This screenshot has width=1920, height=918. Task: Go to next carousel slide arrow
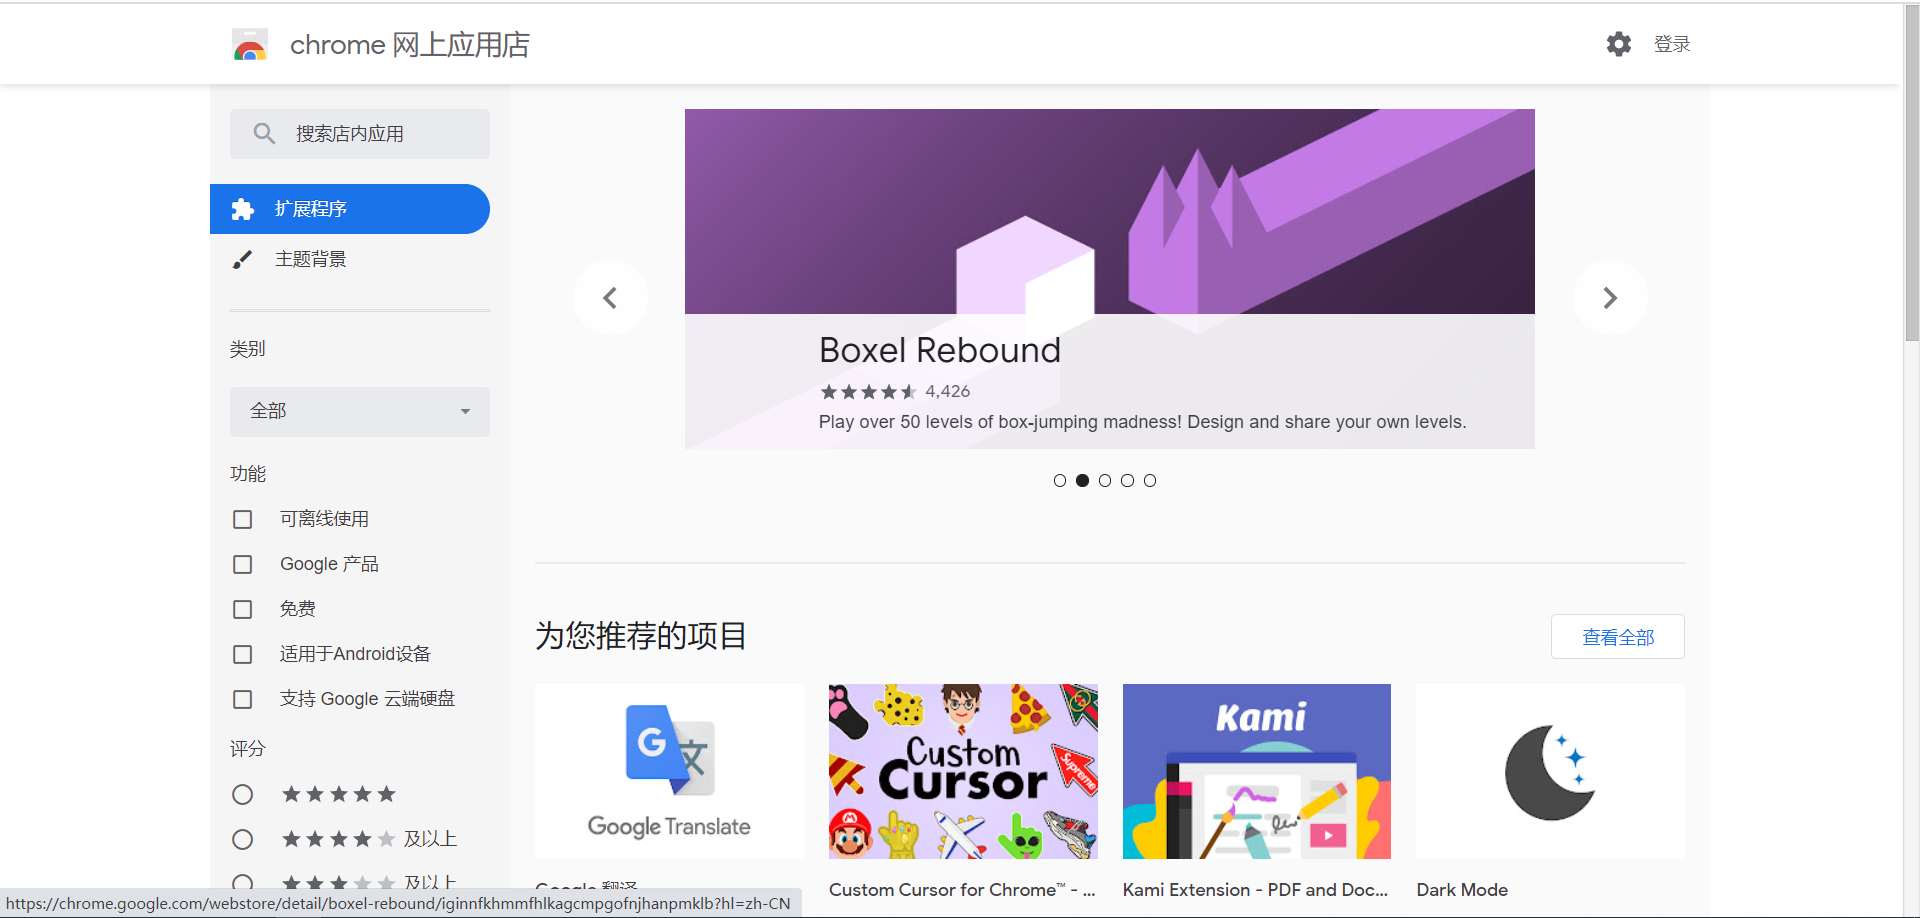[x=1610, y=298]
